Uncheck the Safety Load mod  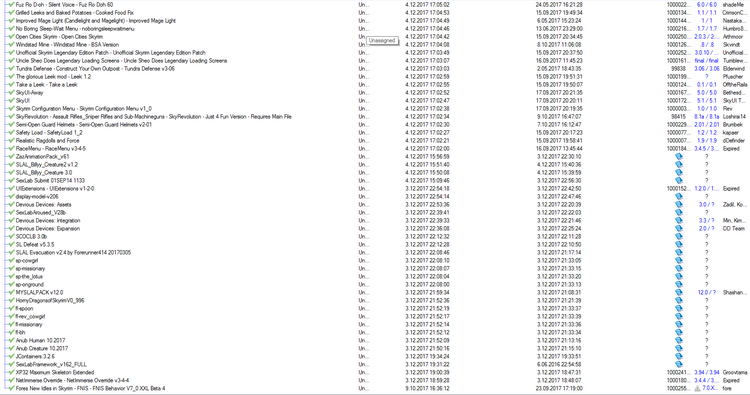click(11, 132)
